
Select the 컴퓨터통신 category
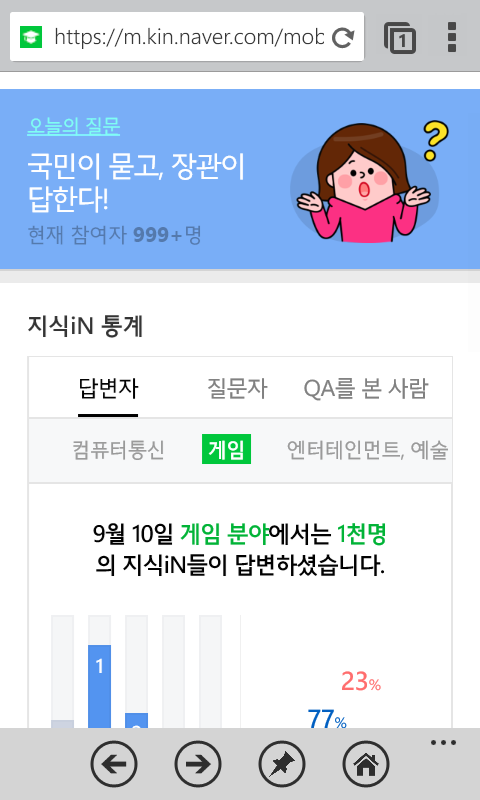pos(118,450)
